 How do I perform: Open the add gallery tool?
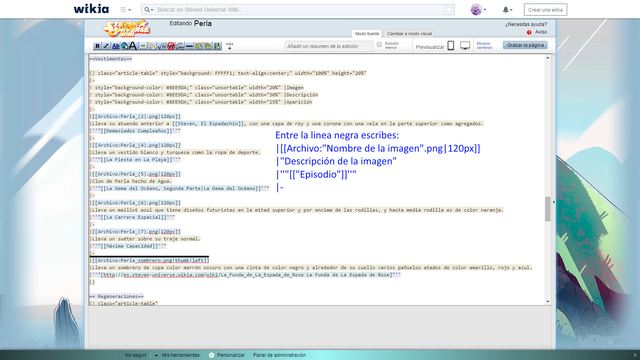pyautogui.click(x=208, y=46)
